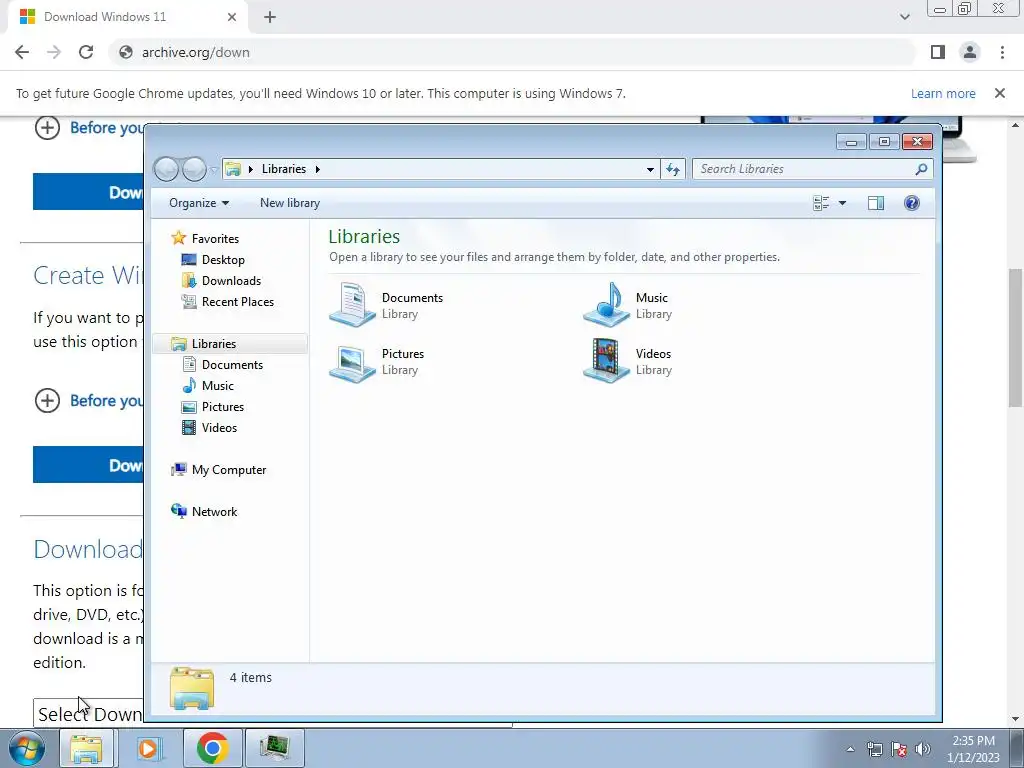1024x768 pixels.
Task: Click Learn more link in update bar
Action: [943, 93]
